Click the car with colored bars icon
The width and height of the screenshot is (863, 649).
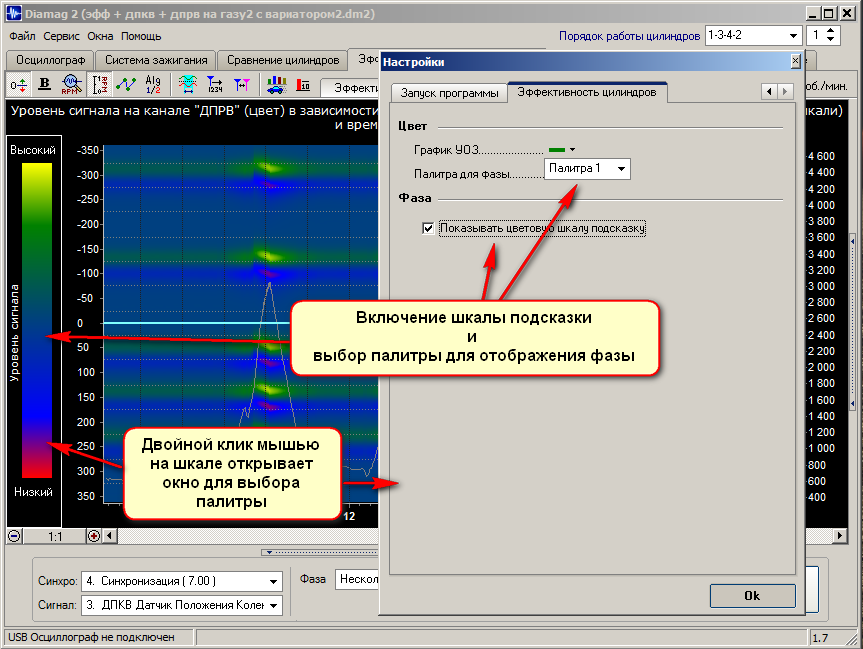[x=276, y=85]
